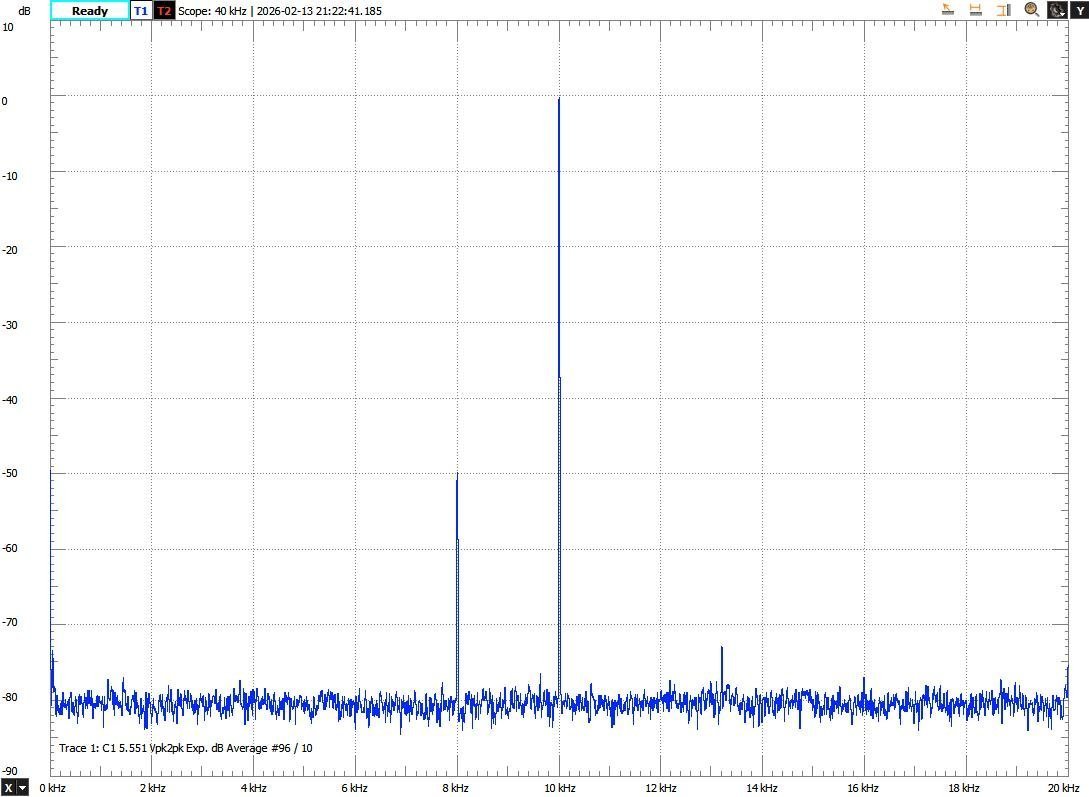The height and width of the screenshot is (797, 1089).
Task: Click the Ready status button
Action: click(90, 11)
